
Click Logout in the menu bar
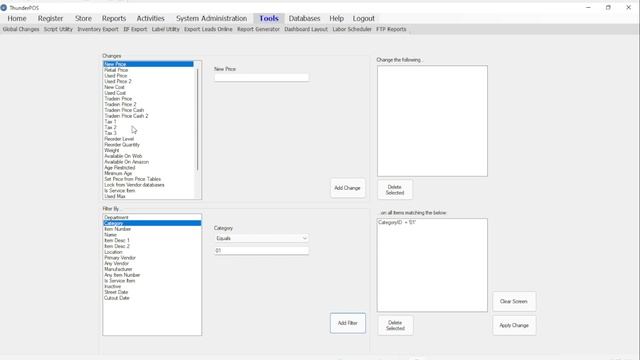point(364,18)
